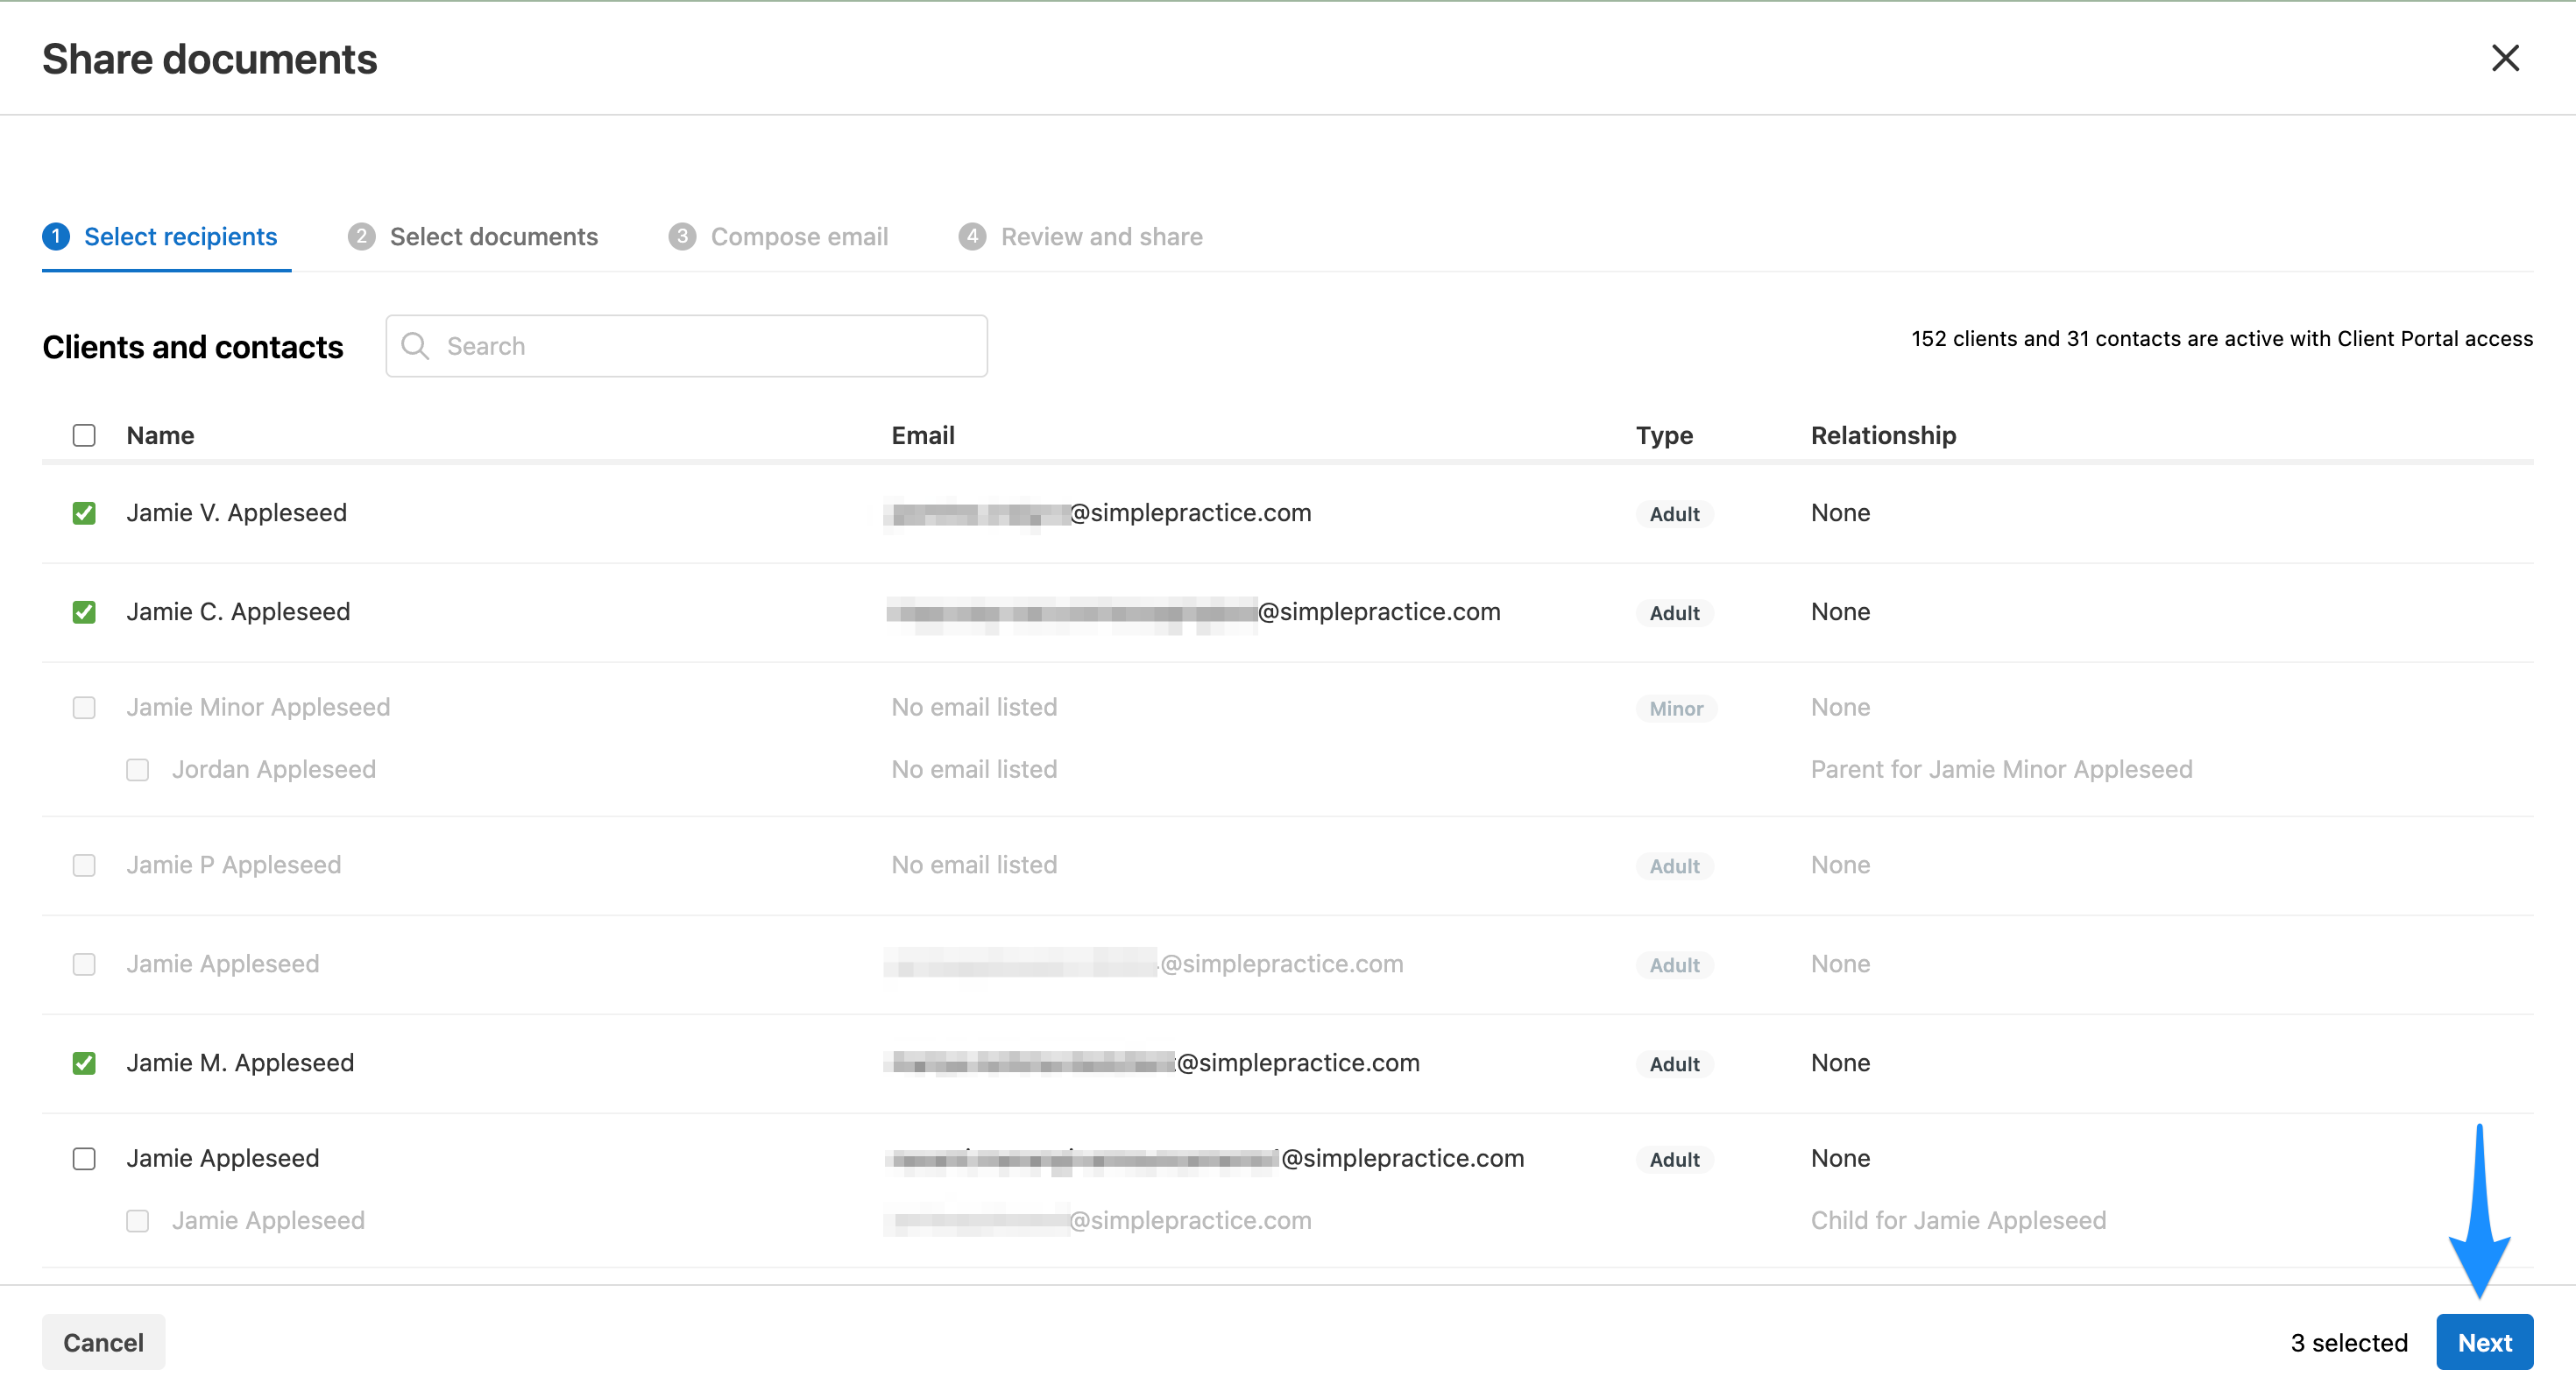Focus the clients and contacts Search field

tap(686, 346)
